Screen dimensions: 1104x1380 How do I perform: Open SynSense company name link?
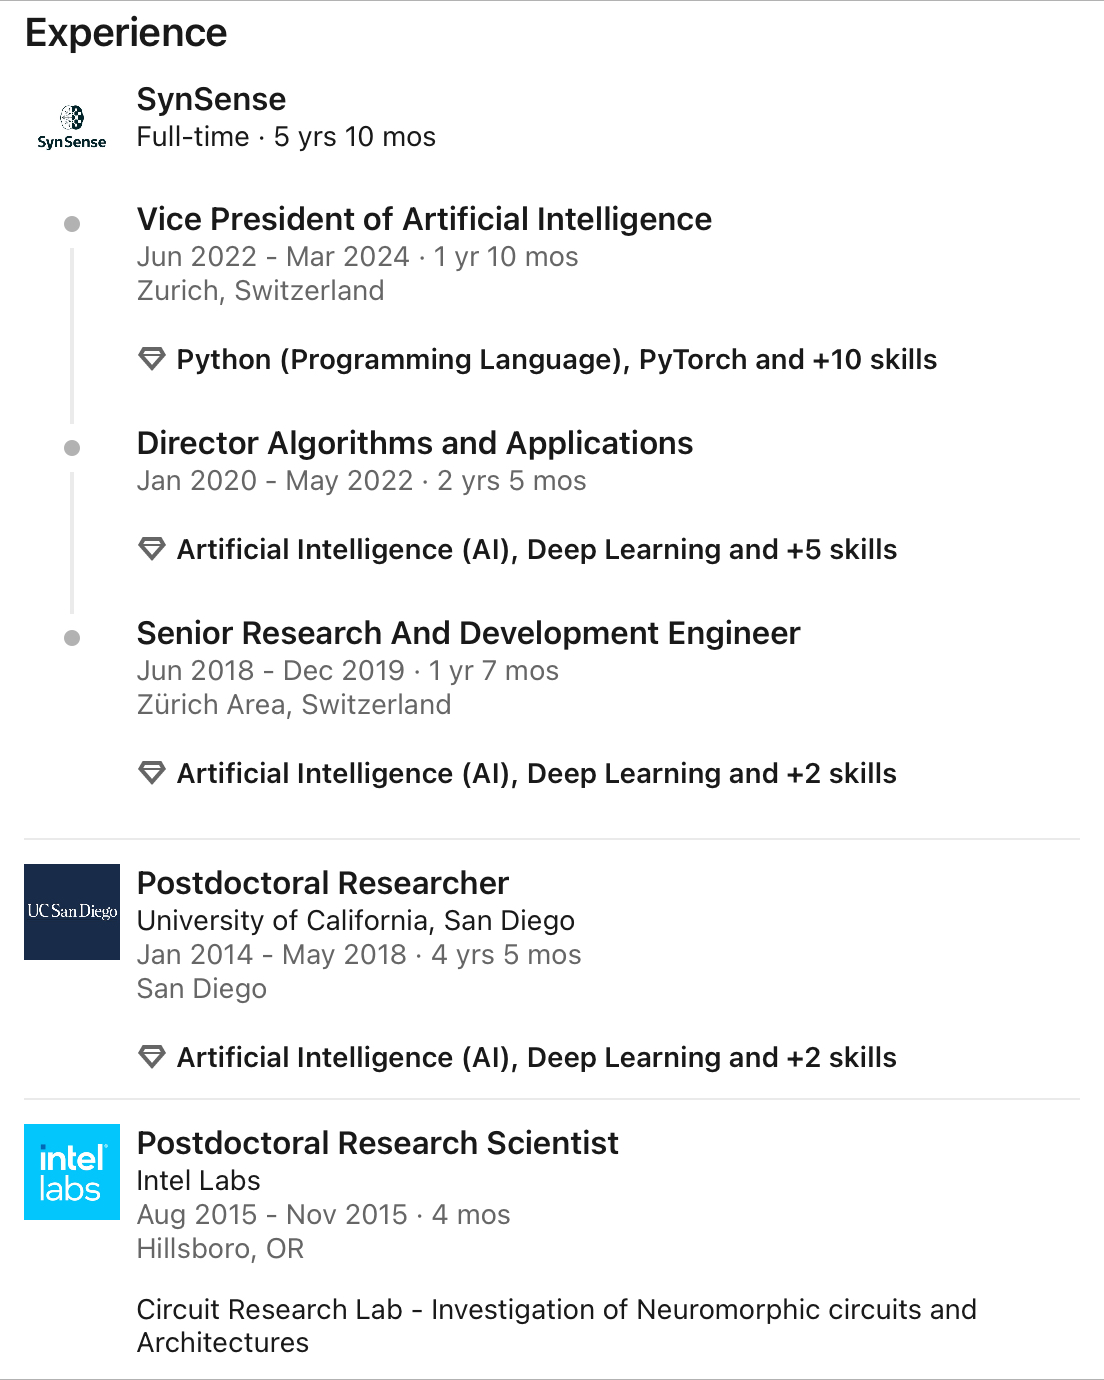click(x=211, y=99)
